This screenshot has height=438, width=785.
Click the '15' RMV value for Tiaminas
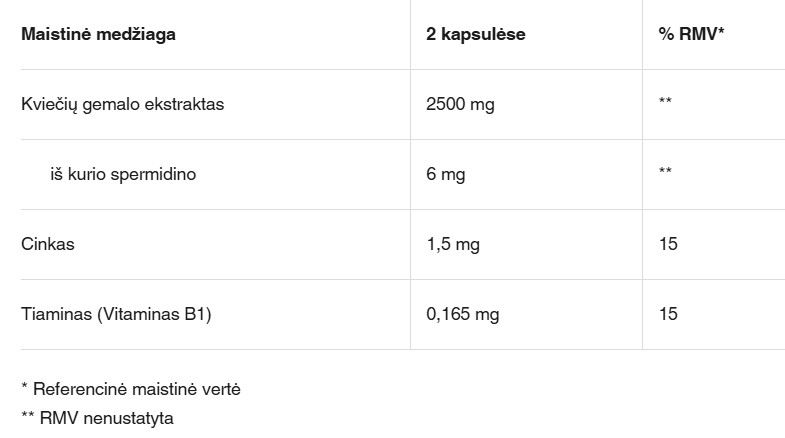668,314
